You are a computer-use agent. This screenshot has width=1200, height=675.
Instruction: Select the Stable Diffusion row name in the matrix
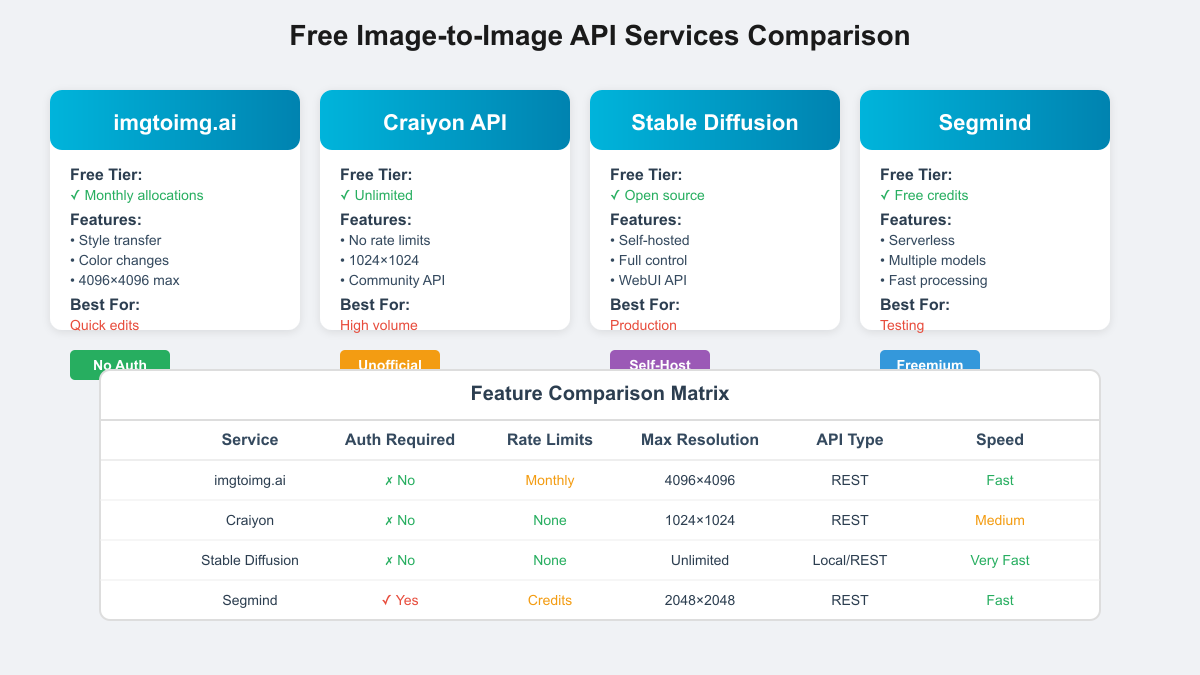250,560
